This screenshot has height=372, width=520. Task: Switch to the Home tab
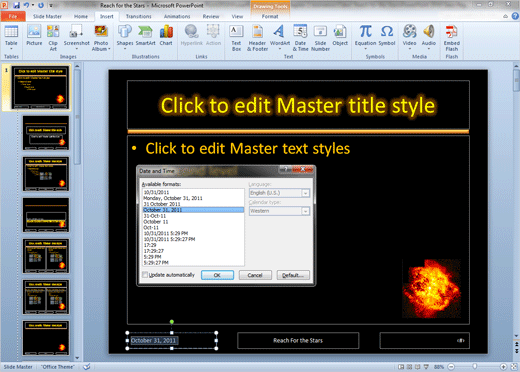[81, 16]
